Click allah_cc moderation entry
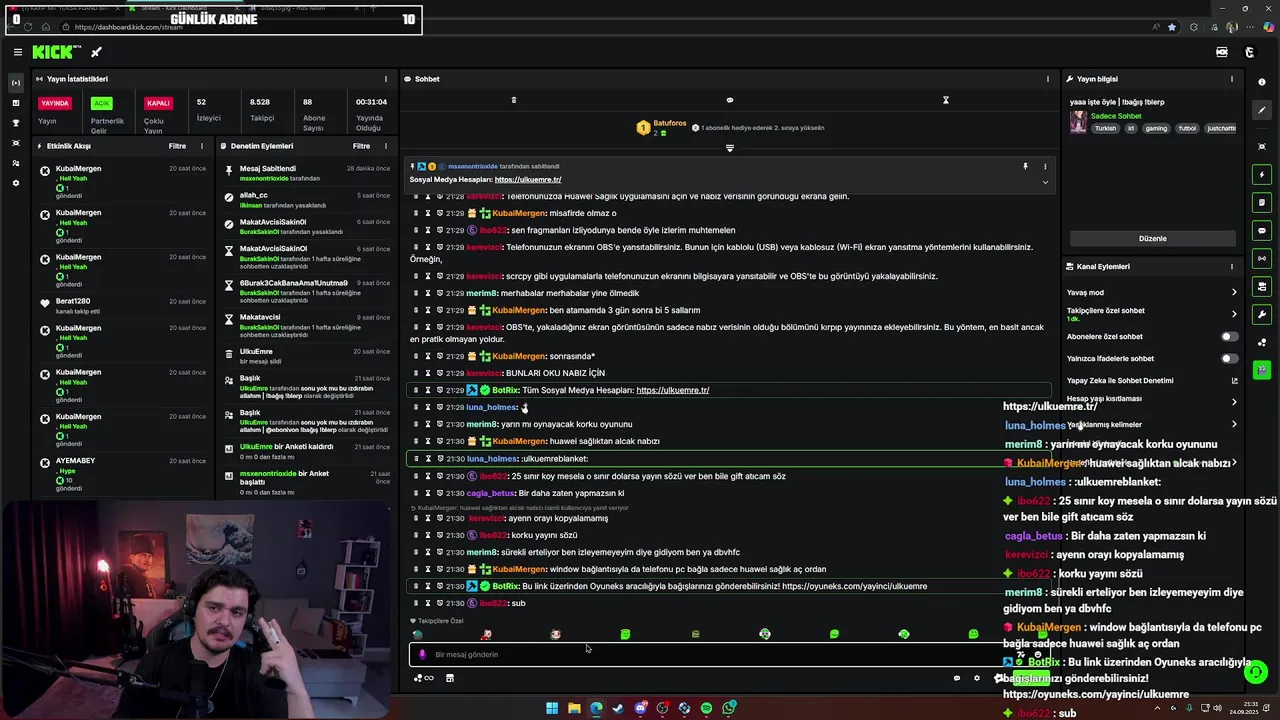 (254, 196)
